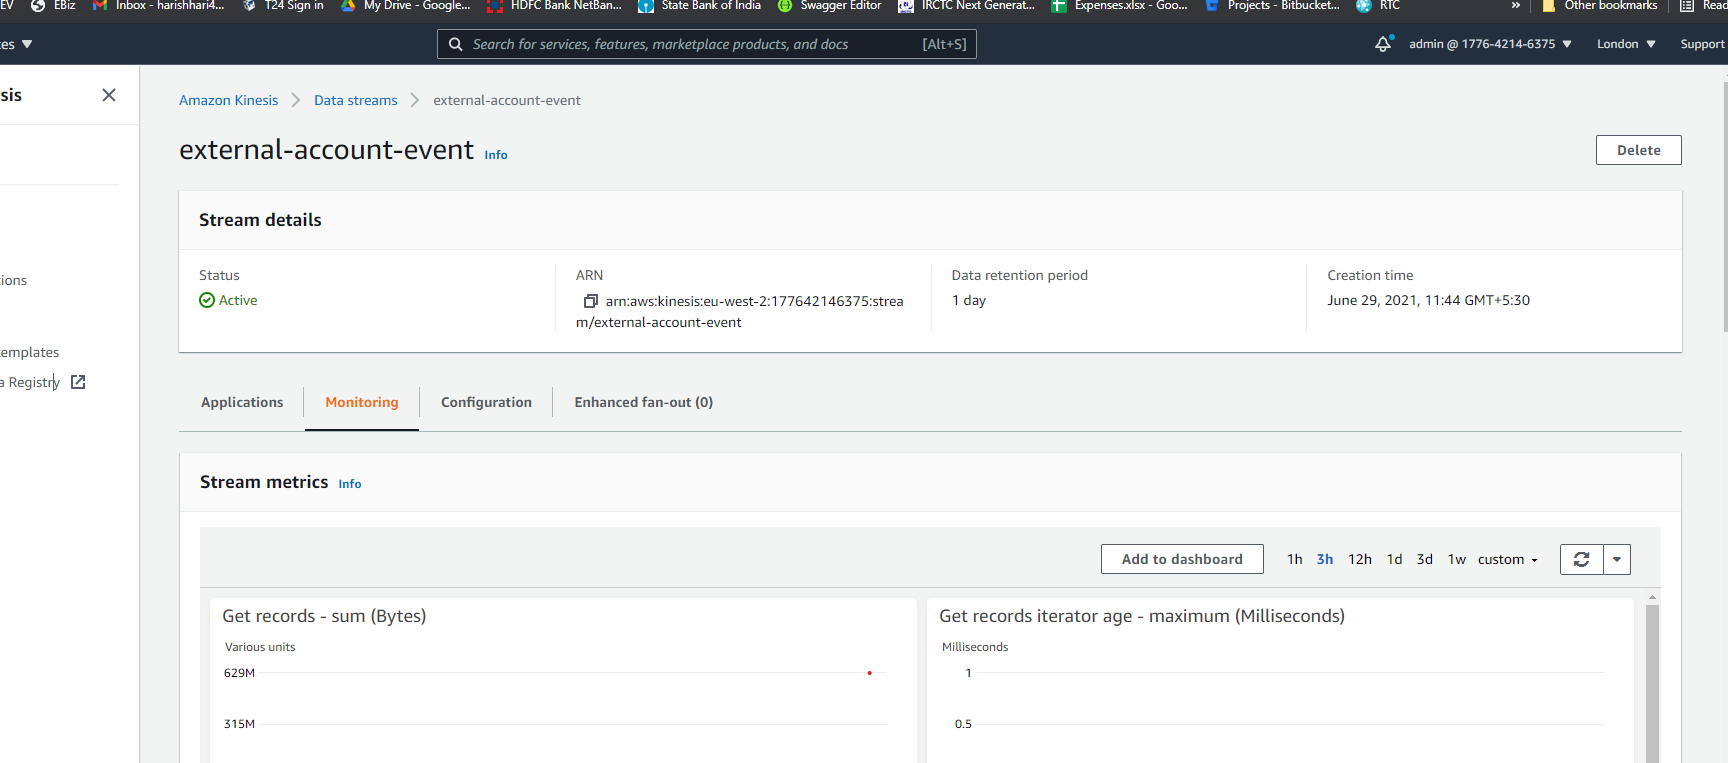Go to Data streams breadcrumb link
Viewport: 1728px width, 763px height.
355,100
